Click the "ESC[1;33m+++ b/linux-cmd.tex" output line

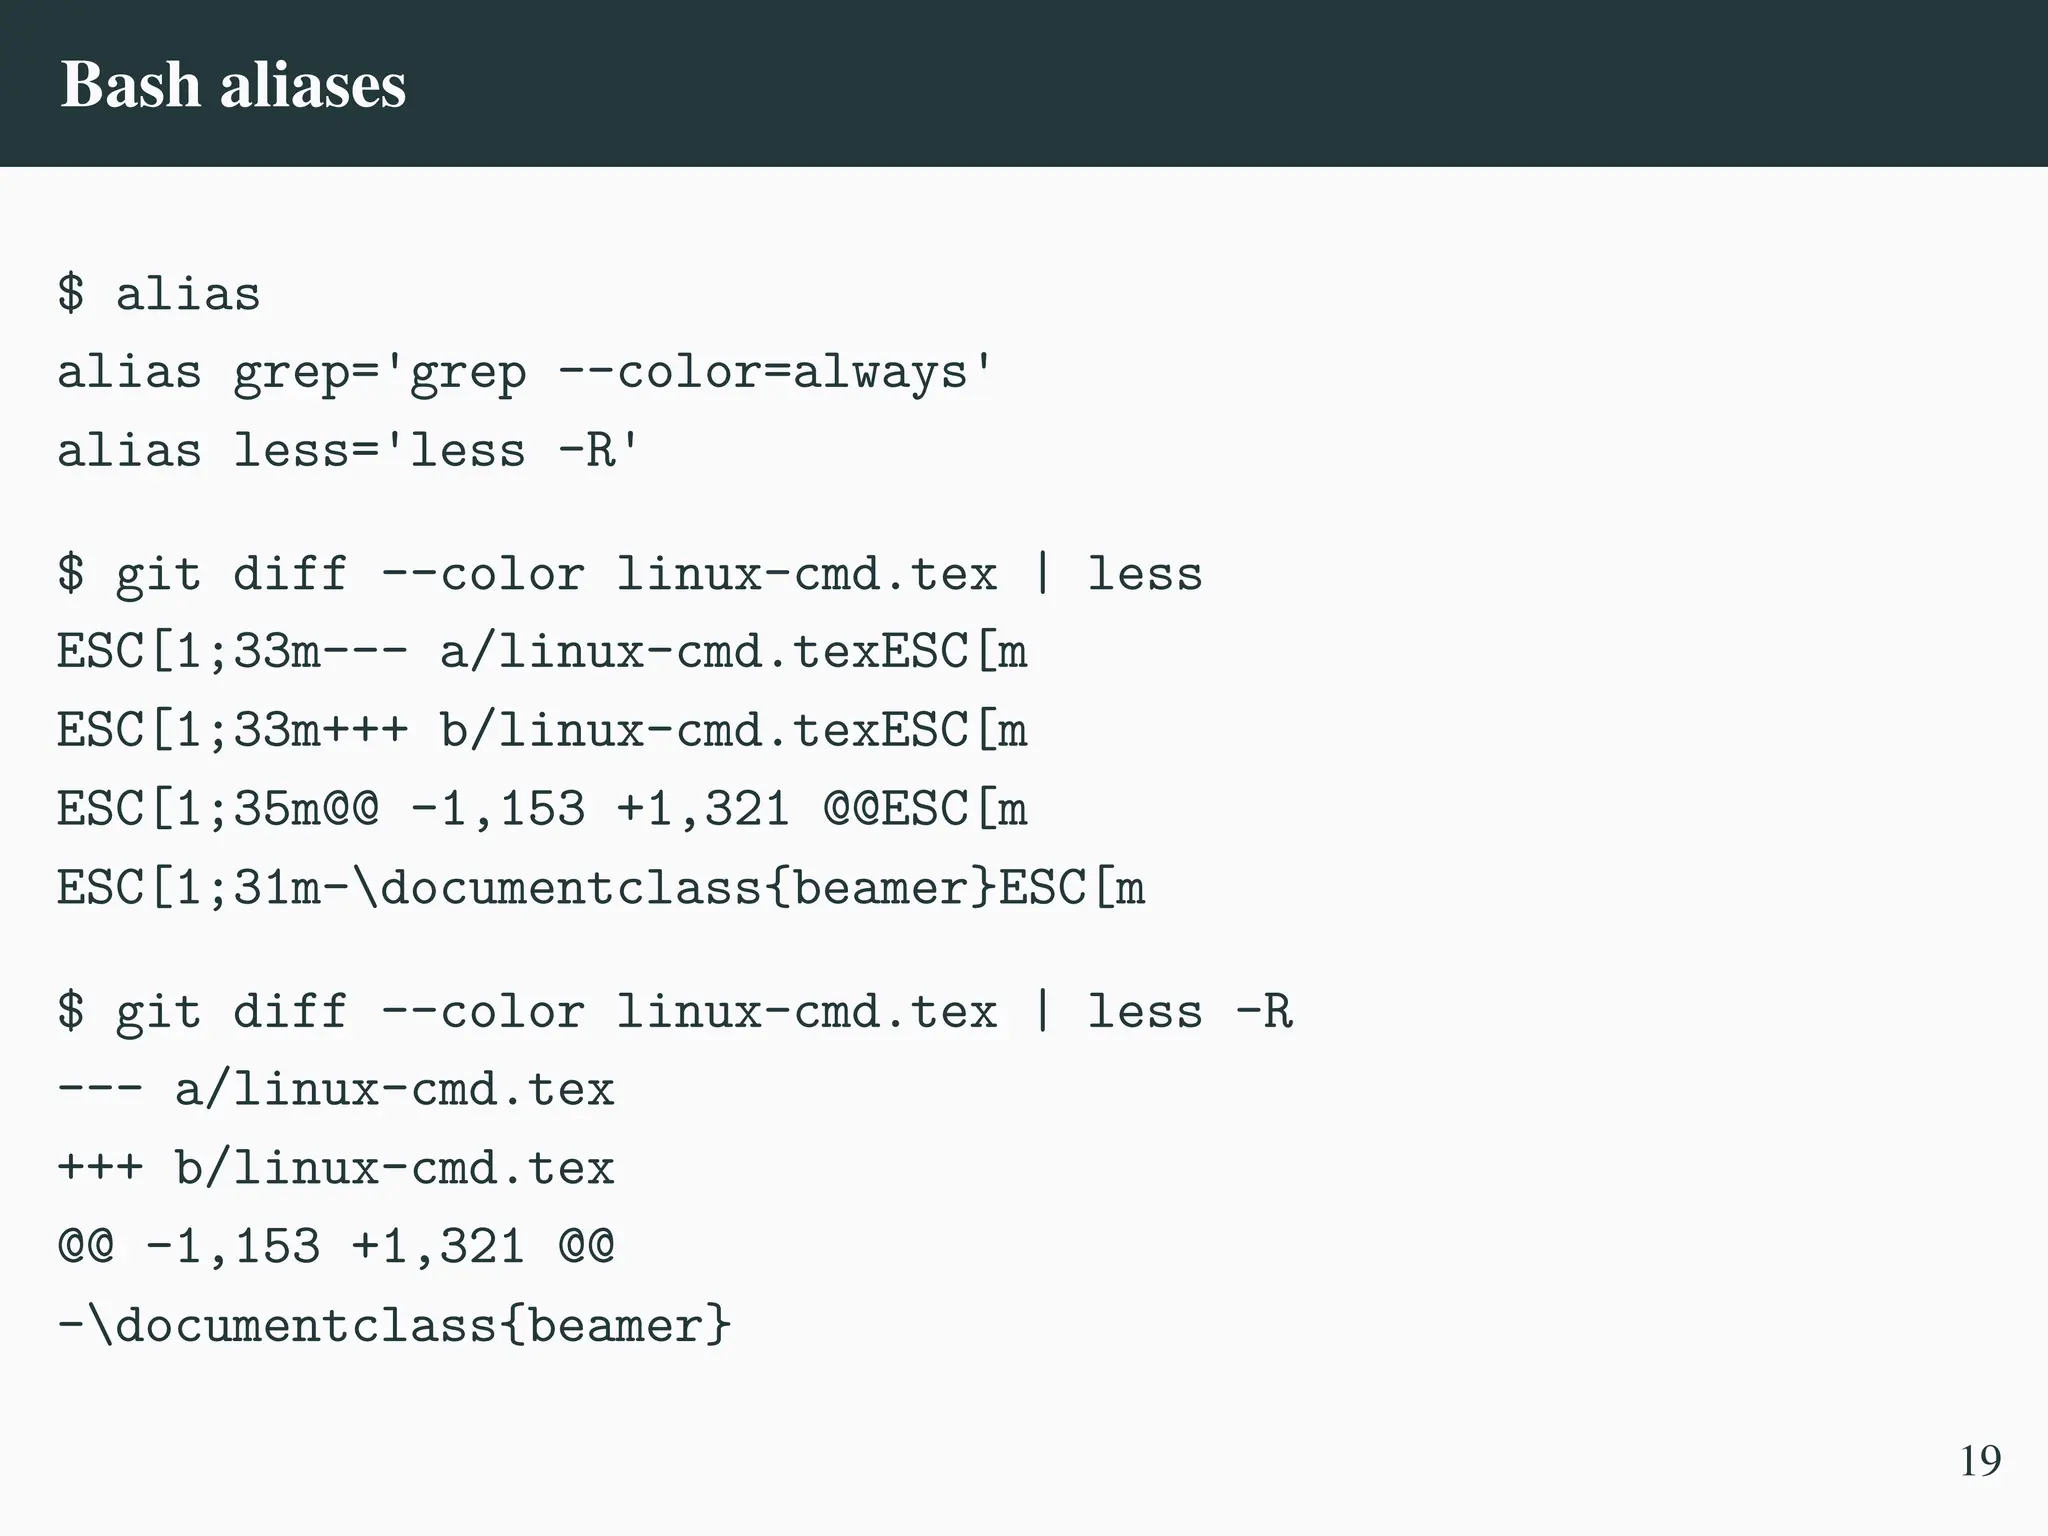pyautogui.click(x=541, y=731)
